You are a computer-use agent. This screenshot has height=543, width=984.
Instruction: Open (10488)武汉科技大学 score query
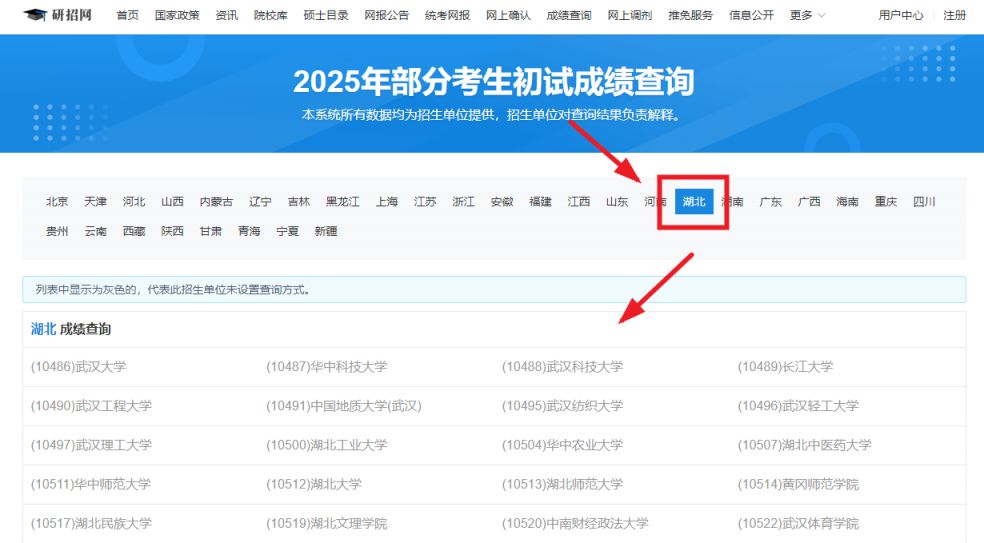562,367
